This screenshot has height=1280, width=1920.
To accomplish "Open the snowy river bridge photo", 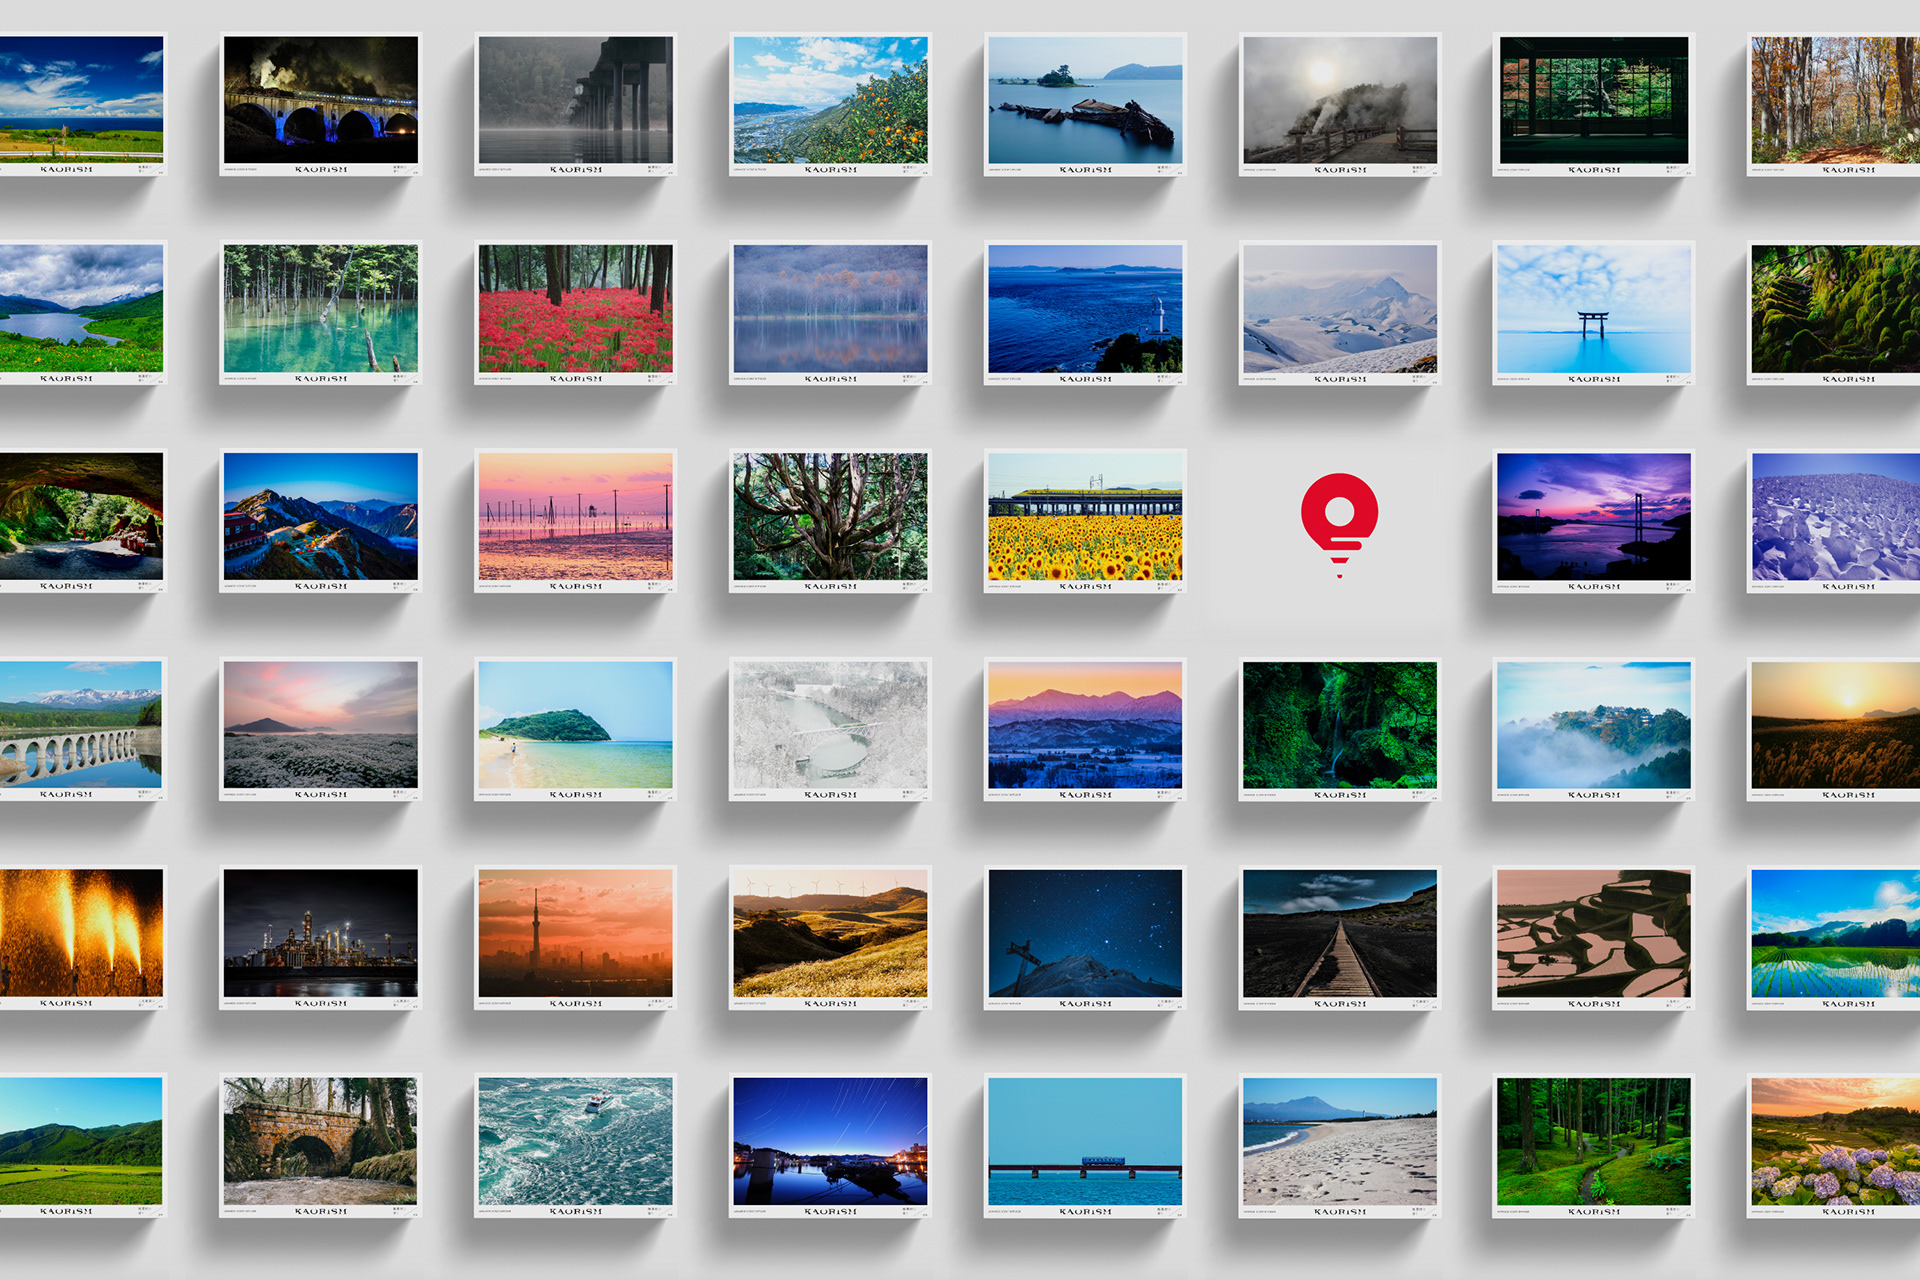I will [x=830, y=725].
